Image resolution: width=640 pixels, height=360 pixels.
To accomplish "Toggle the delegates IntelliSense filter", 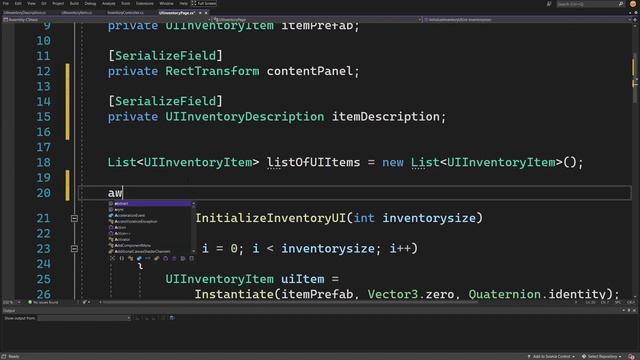I will point(165,258).
